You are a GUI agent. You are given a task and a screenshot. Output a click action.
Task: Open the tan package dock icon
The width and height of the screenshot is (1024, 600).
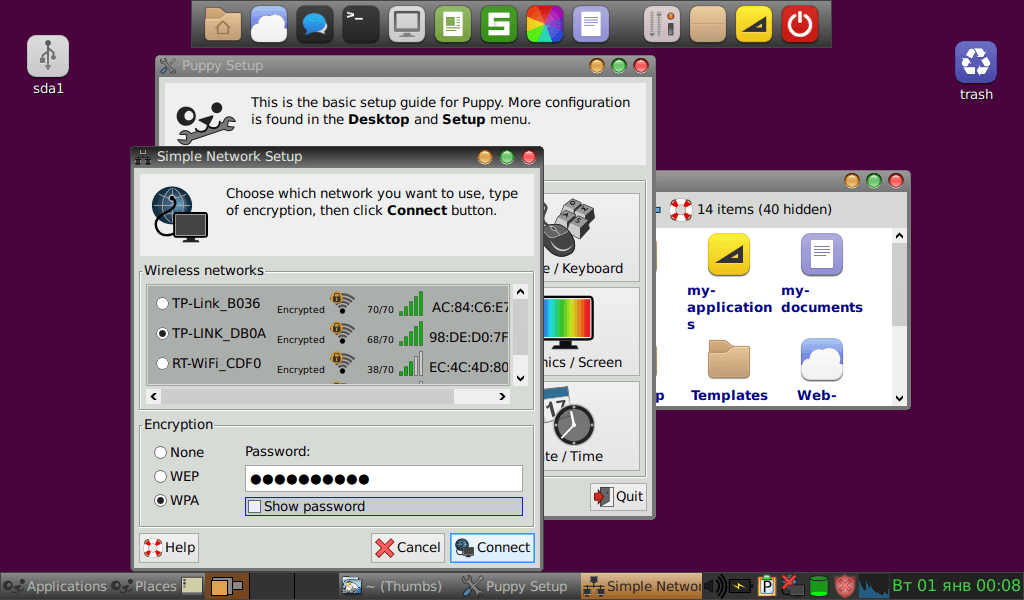coord(708,24)
